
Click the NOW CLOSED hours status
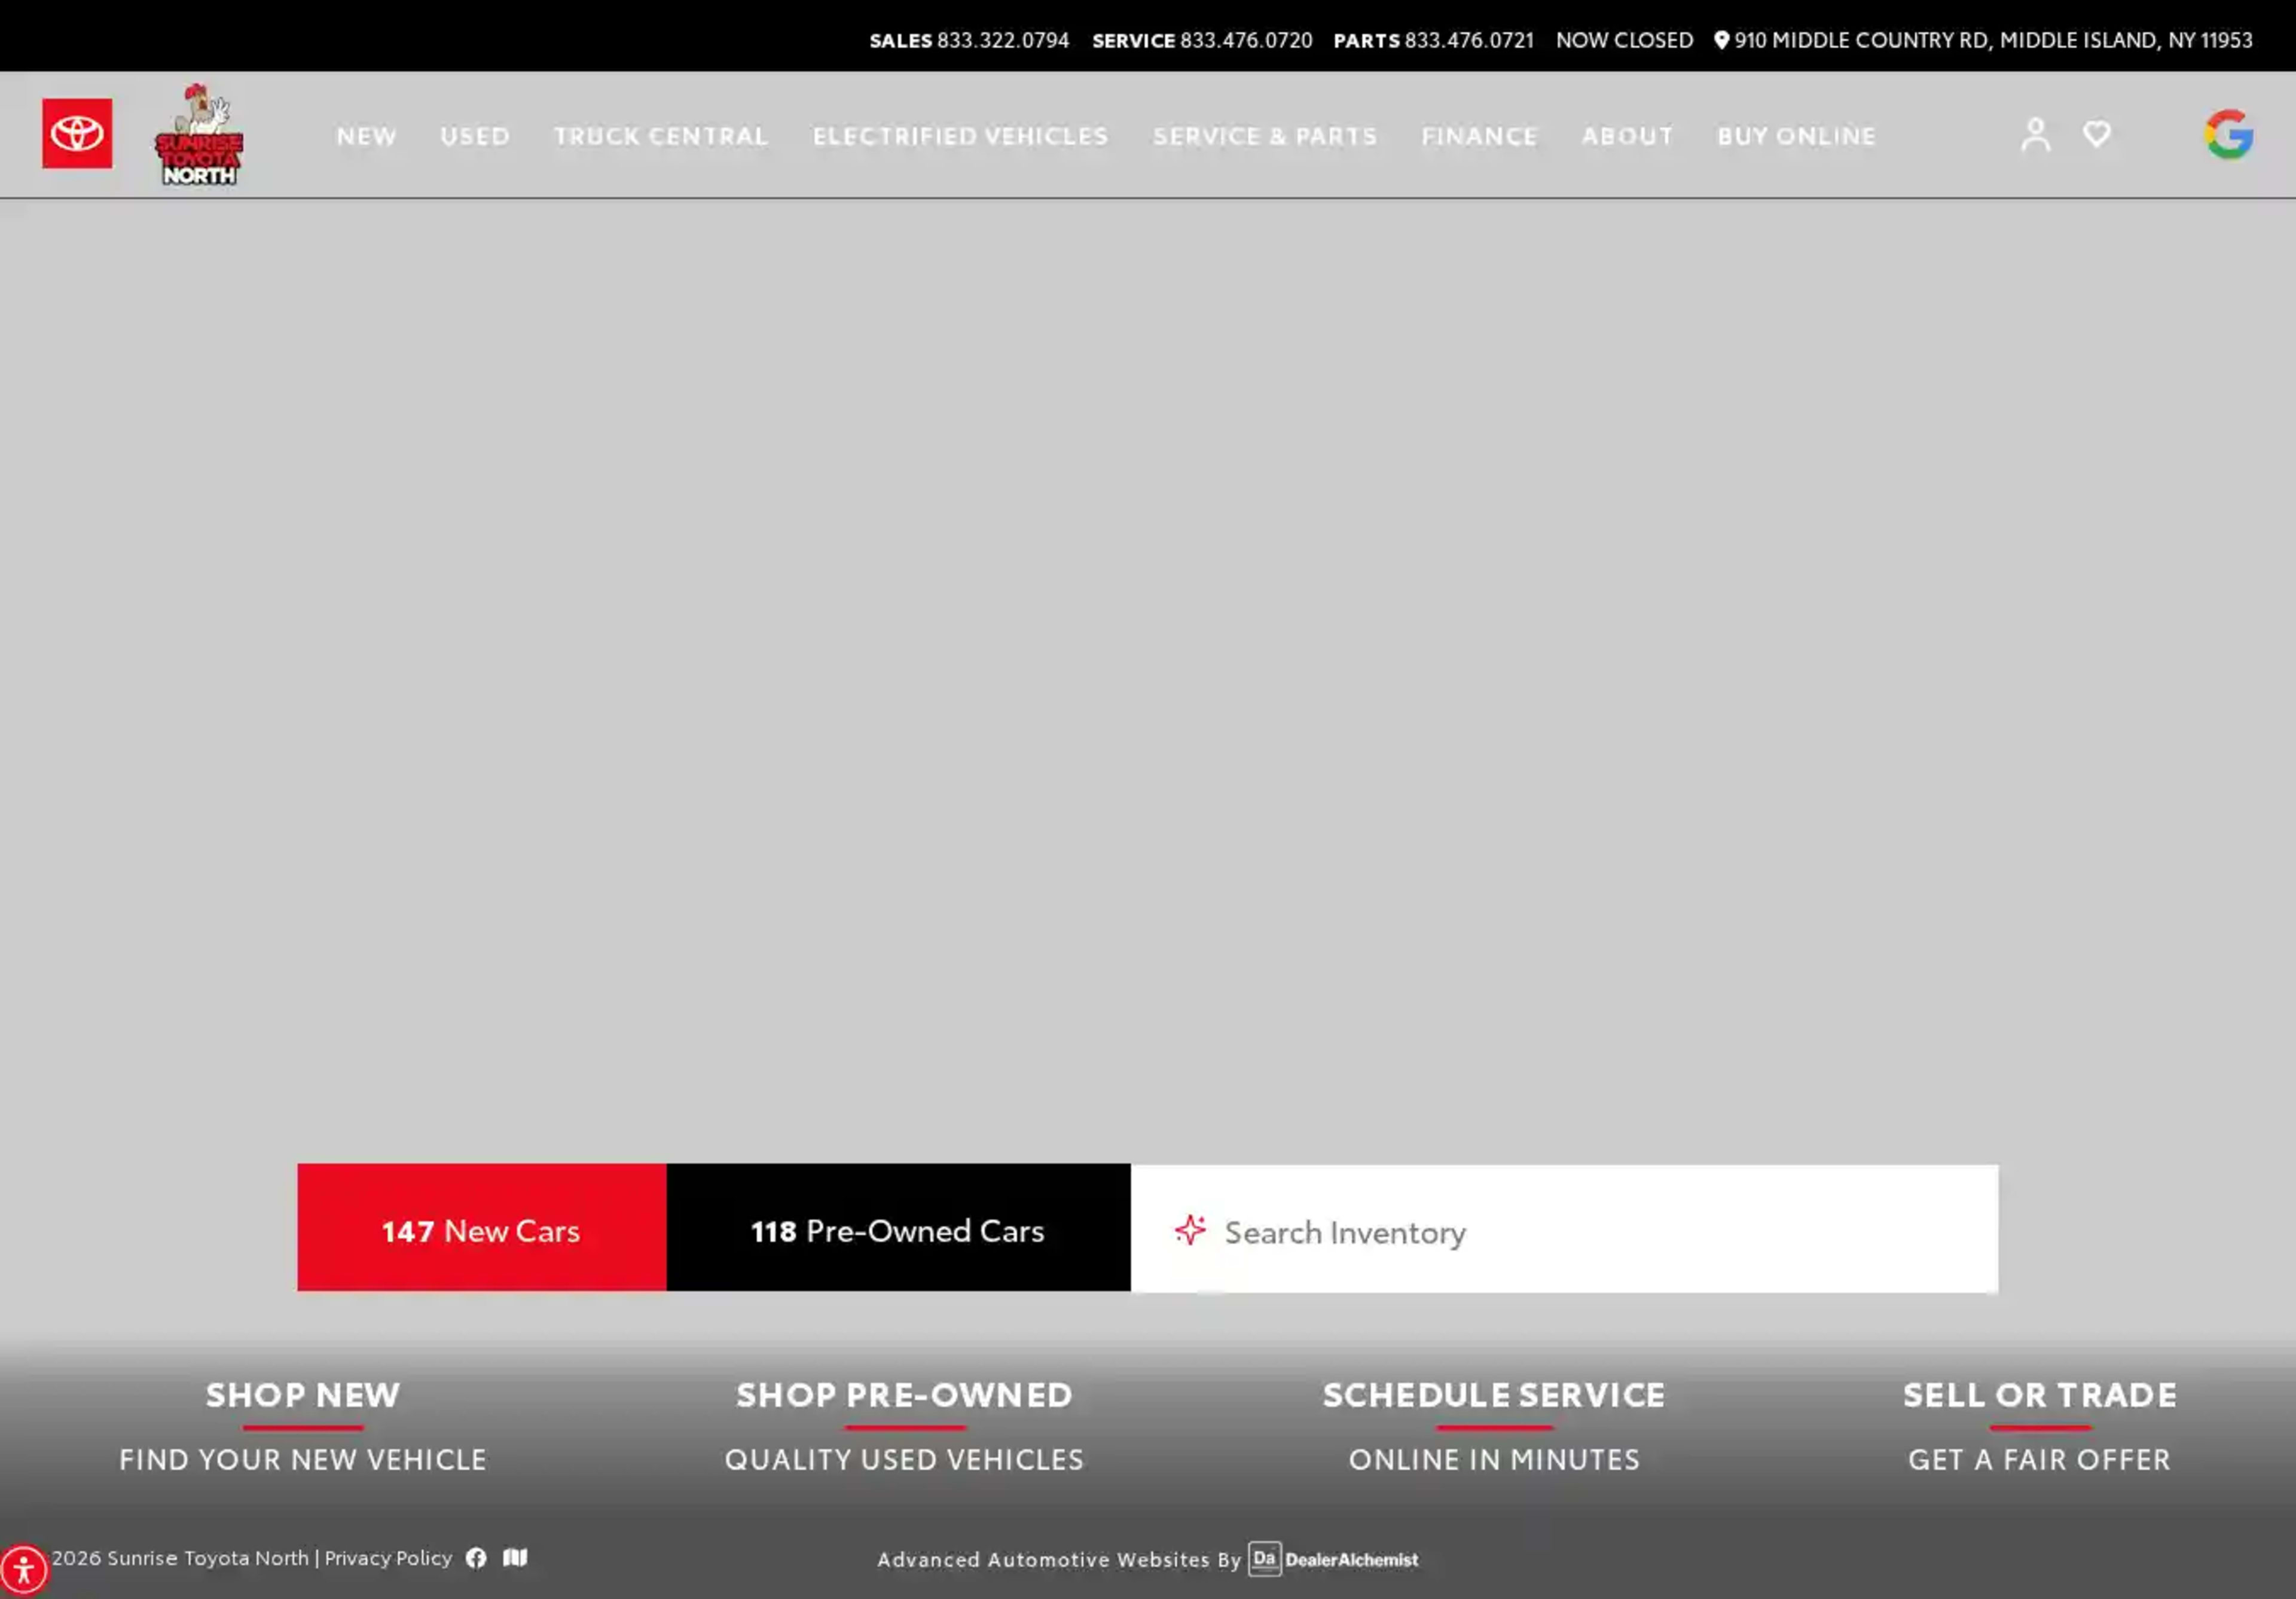[x=1624, y=40]
